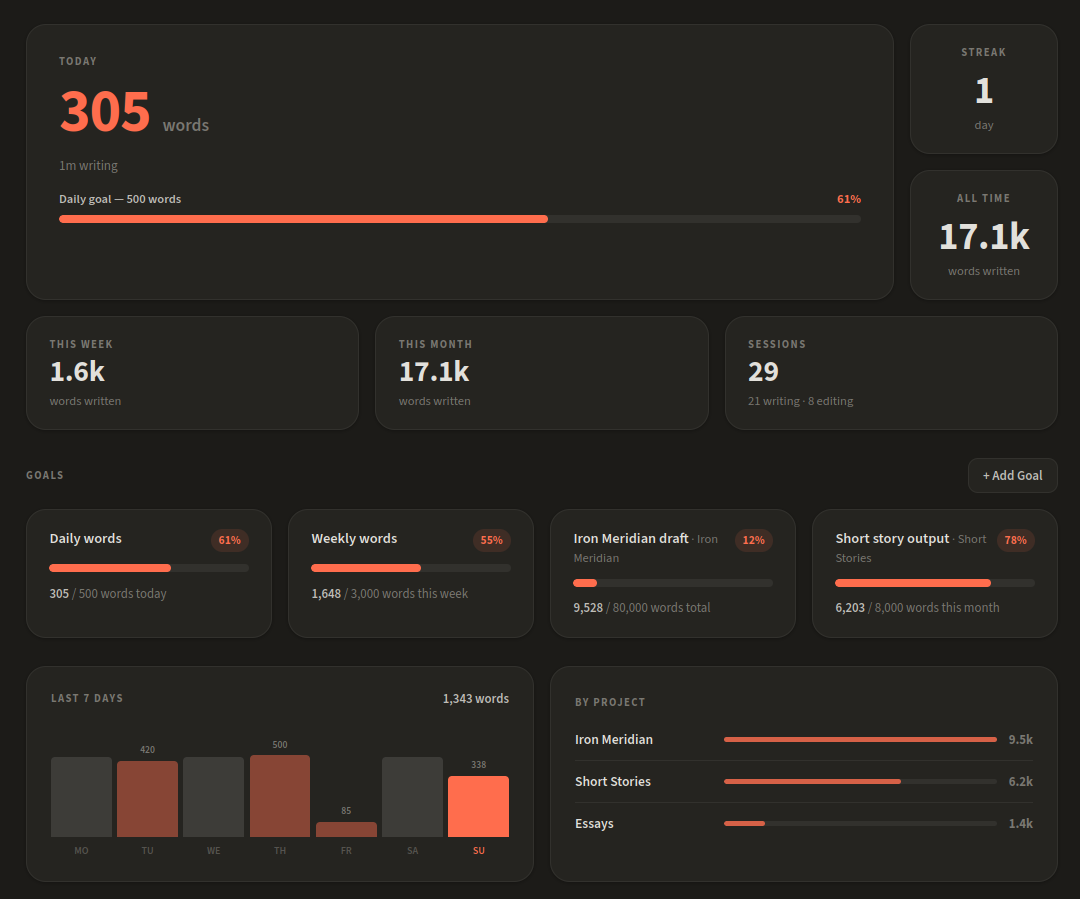Select the Iron Meridian row in By Project

click(804, 739)
